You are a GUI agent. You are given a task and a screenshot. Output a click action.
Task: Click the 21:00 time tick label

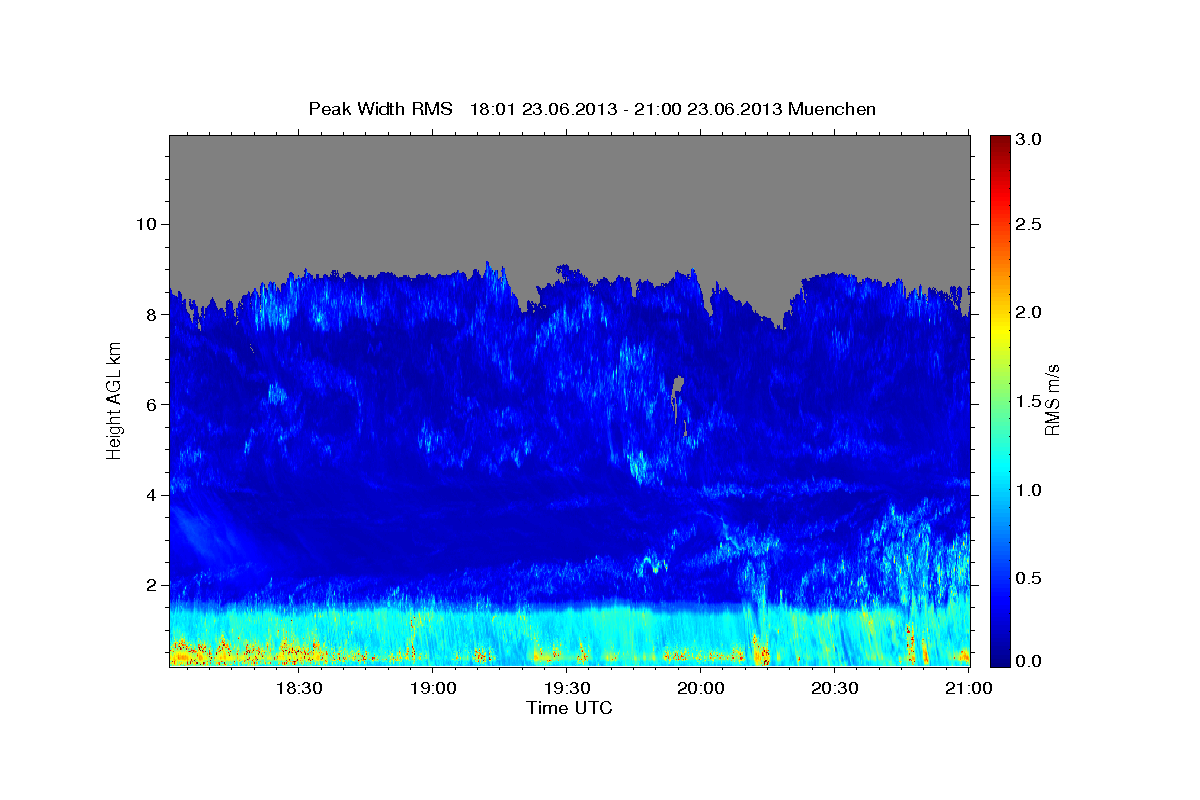click(968, 688)
